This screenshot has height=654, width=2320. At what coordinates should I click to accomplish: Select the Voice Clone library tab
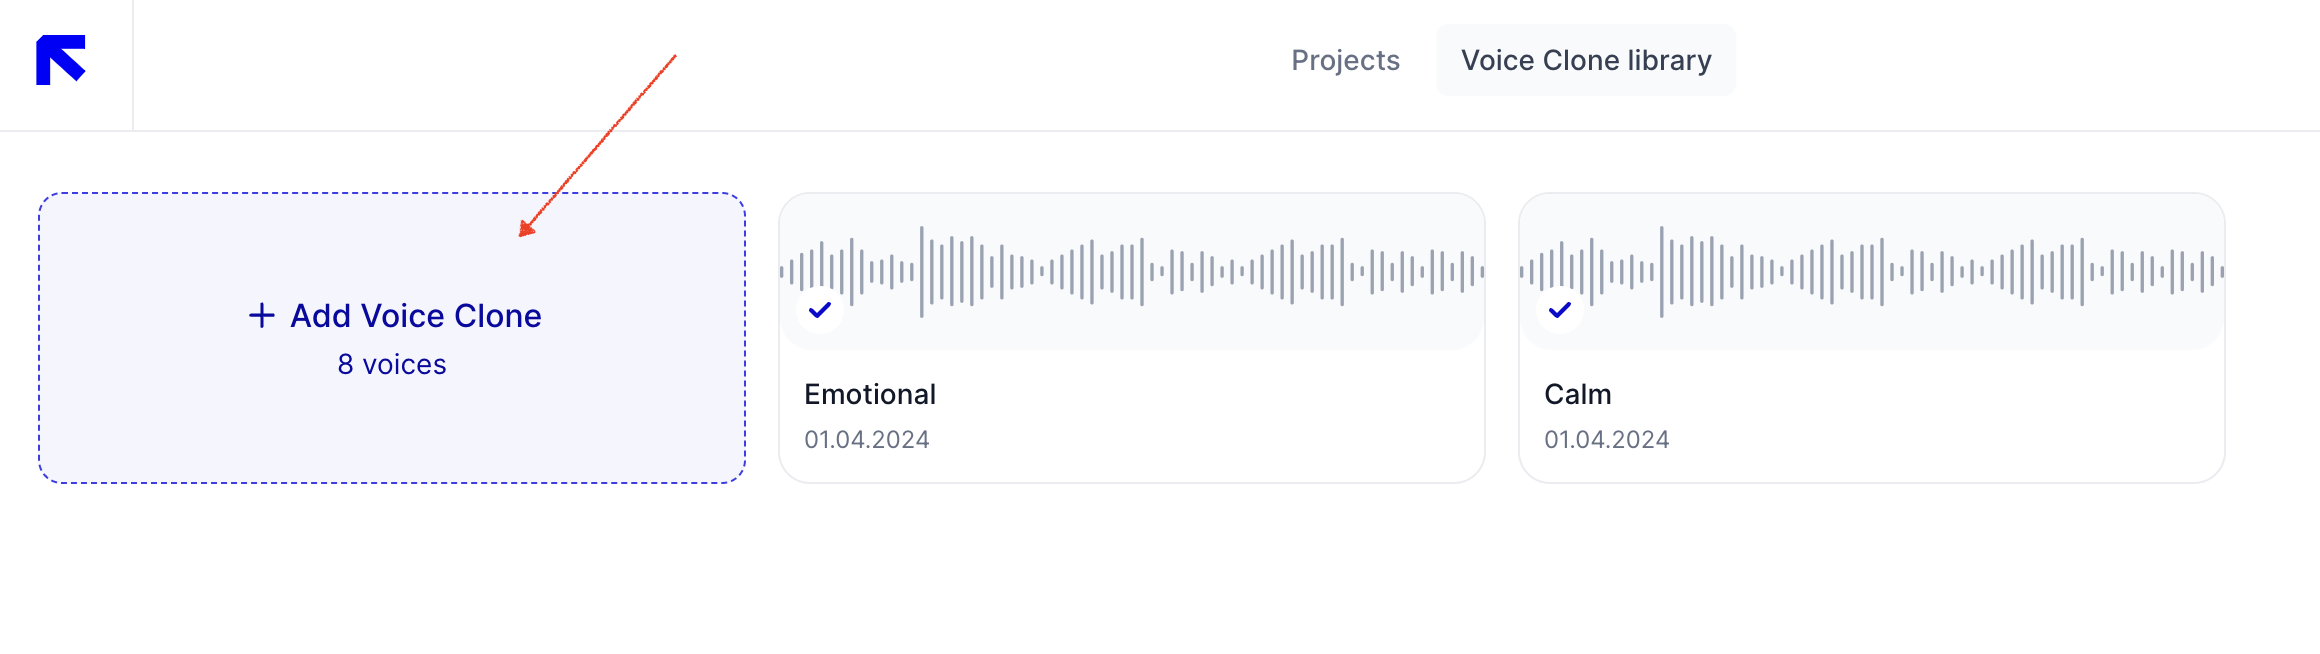(x=1586, y=60)
